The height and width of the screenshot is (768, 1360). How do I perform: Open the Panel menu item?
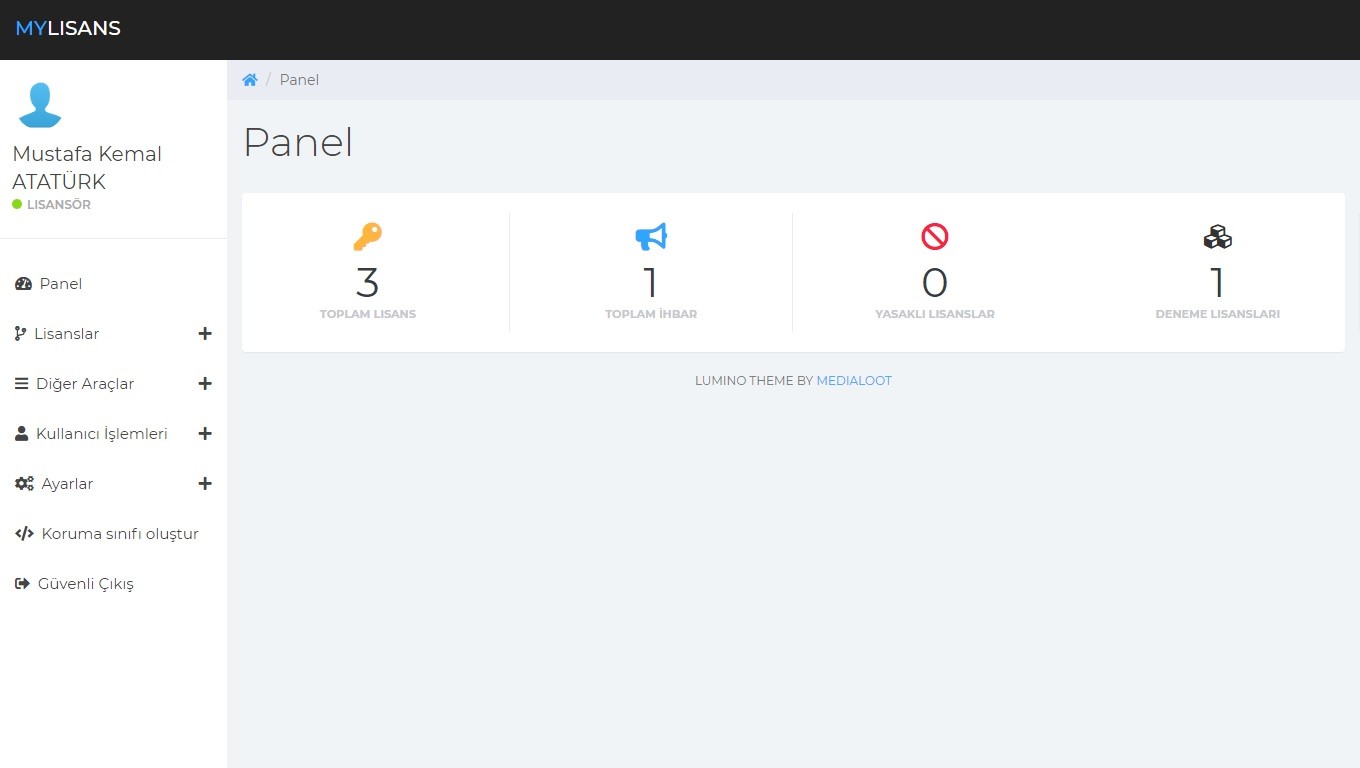(61, 284)
